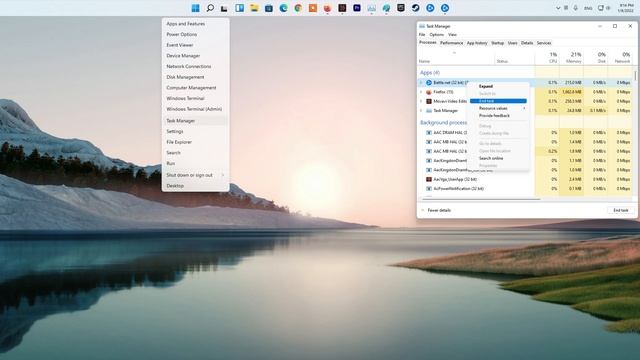The height and width of the screenshot is (360, 640).
Task: Click the Movavi Video Editor process icon
Action: 429,101
